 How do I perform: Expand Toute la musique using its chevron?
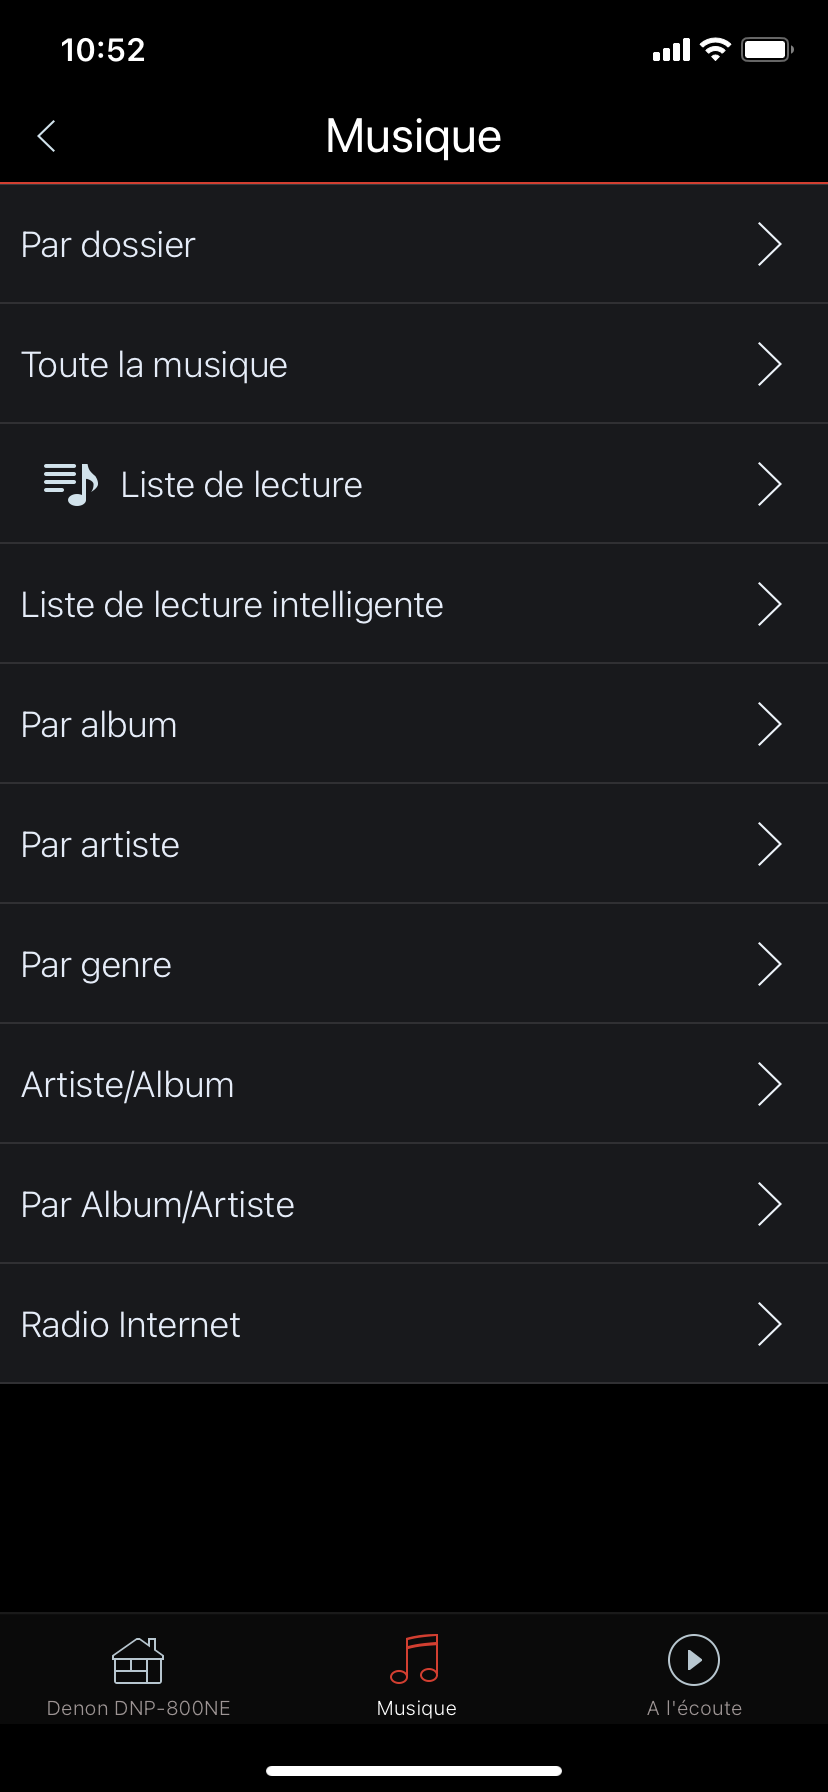(x=768, y=364)
